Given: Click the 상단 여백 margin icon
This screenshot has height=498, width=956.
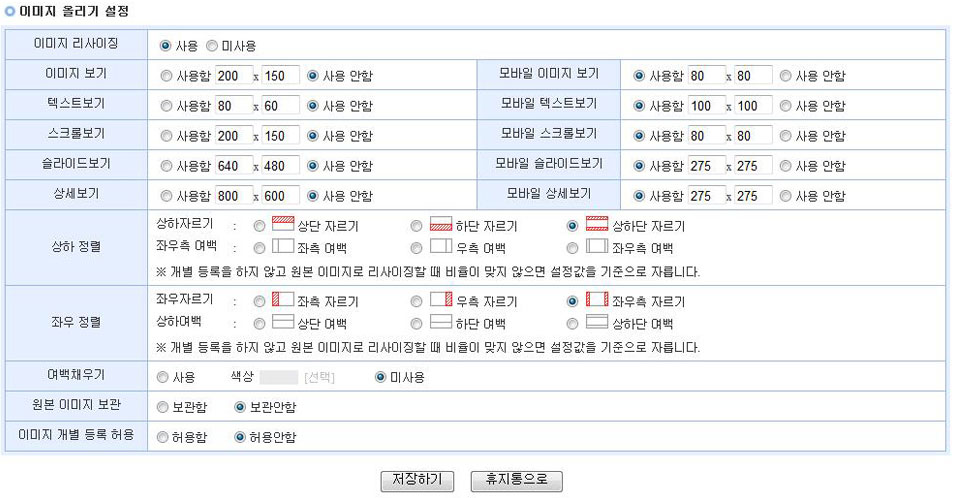Looking at the screenshot, I should 283,322.
